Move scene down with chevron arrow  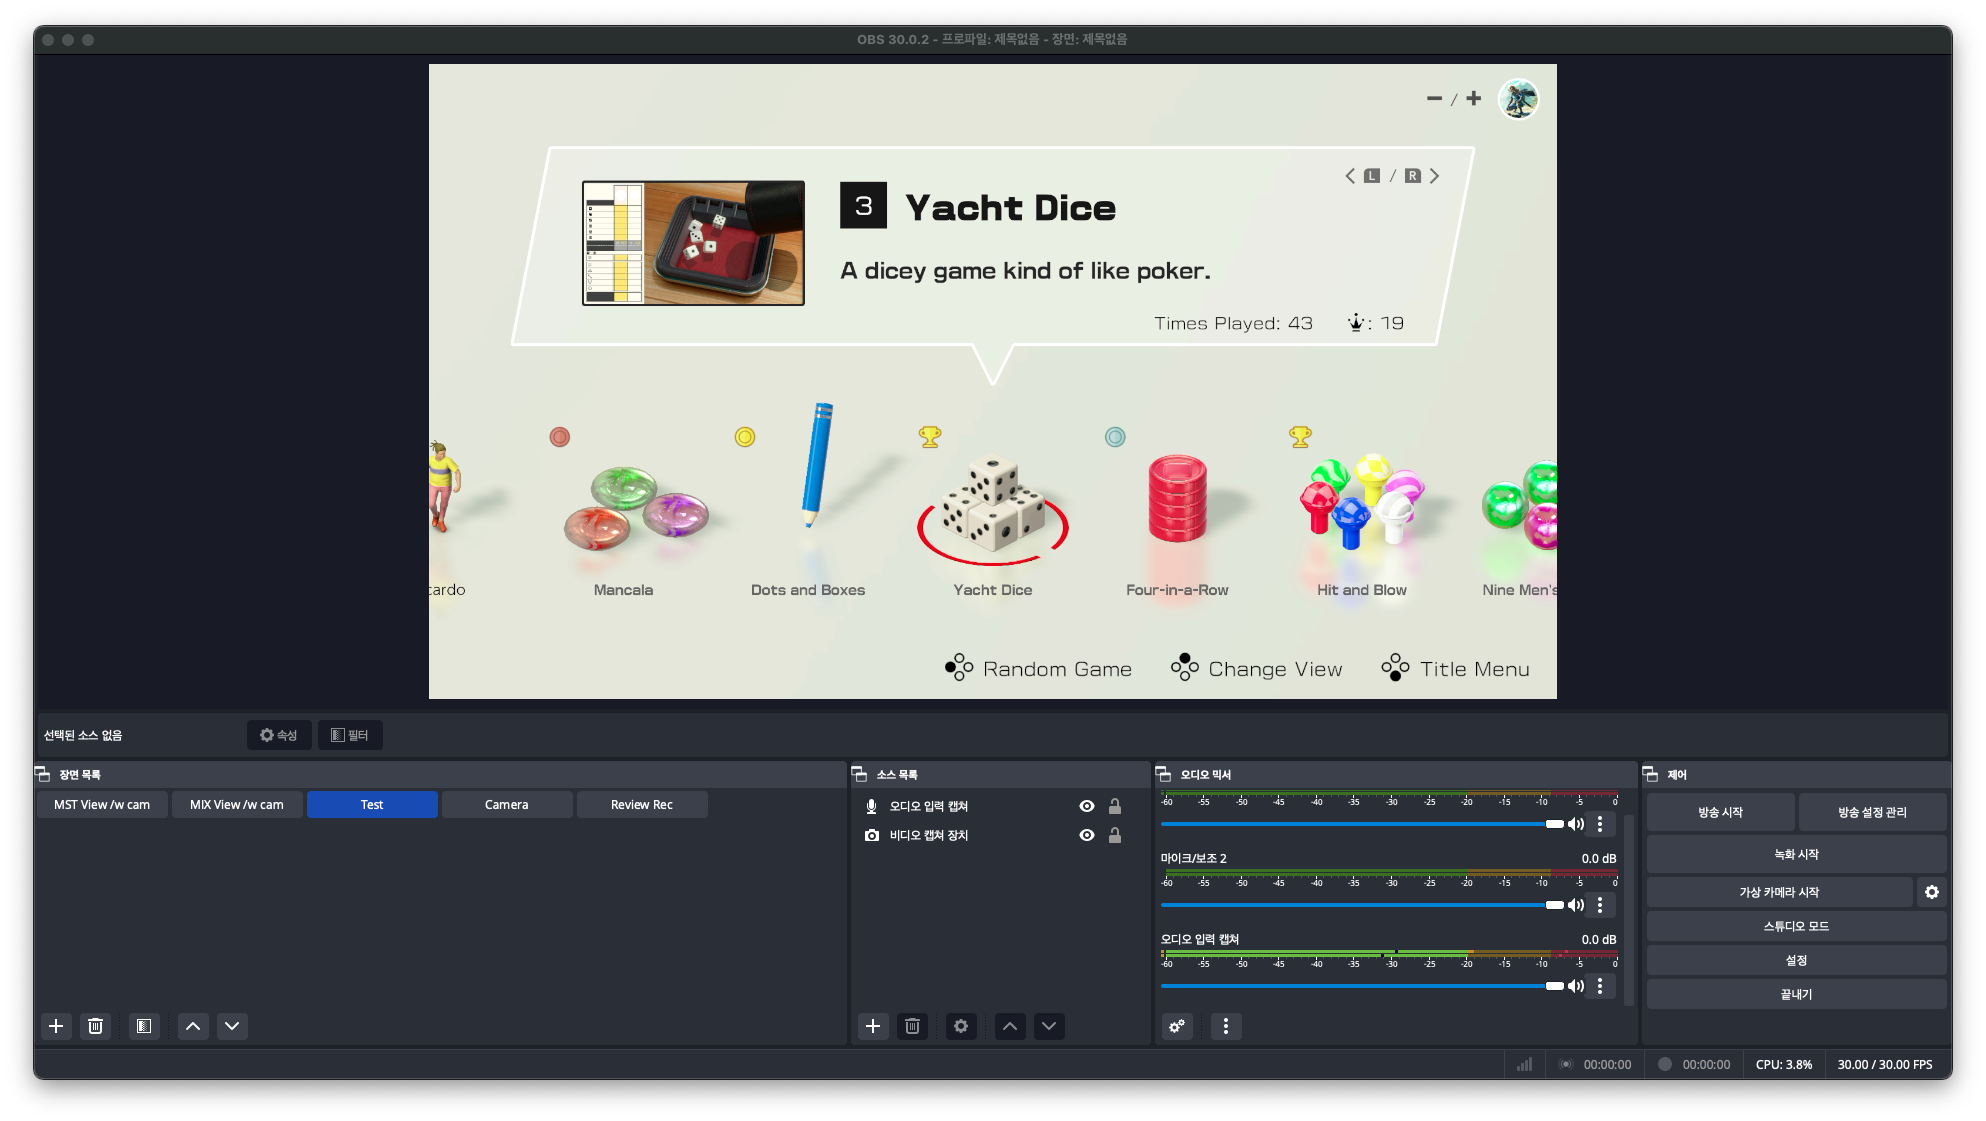click(232, 1026)
